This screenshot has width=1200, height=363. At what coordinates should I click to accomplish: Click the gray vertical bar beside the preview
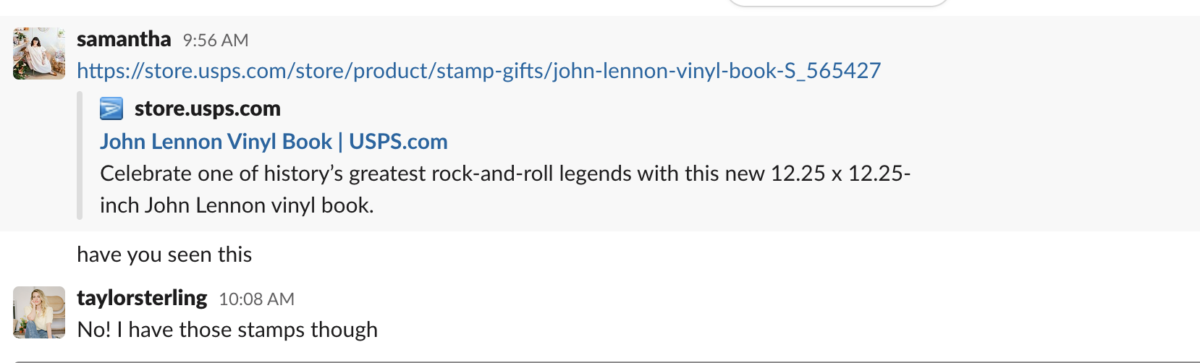tap(80, 156)
